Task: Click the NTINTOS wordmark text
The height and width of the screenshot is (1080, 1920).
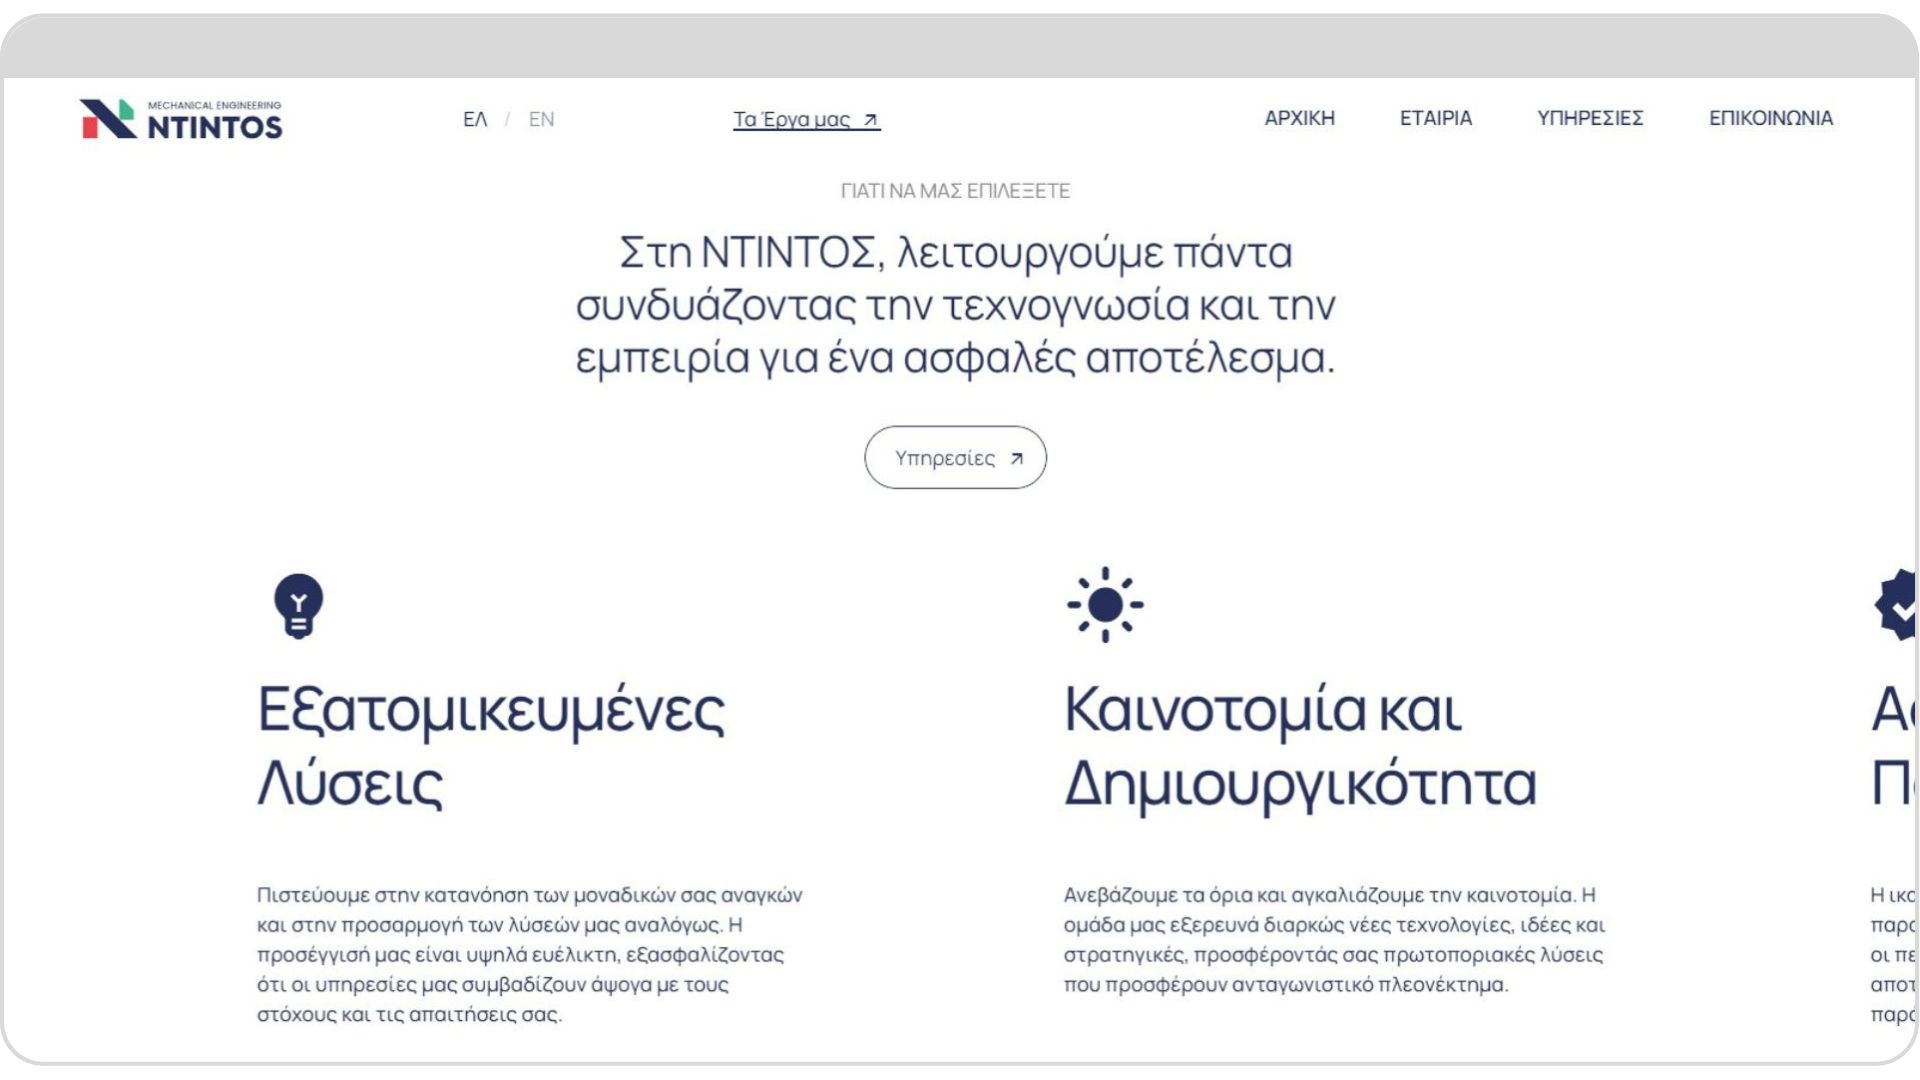Action: click(x=215, y=127)
